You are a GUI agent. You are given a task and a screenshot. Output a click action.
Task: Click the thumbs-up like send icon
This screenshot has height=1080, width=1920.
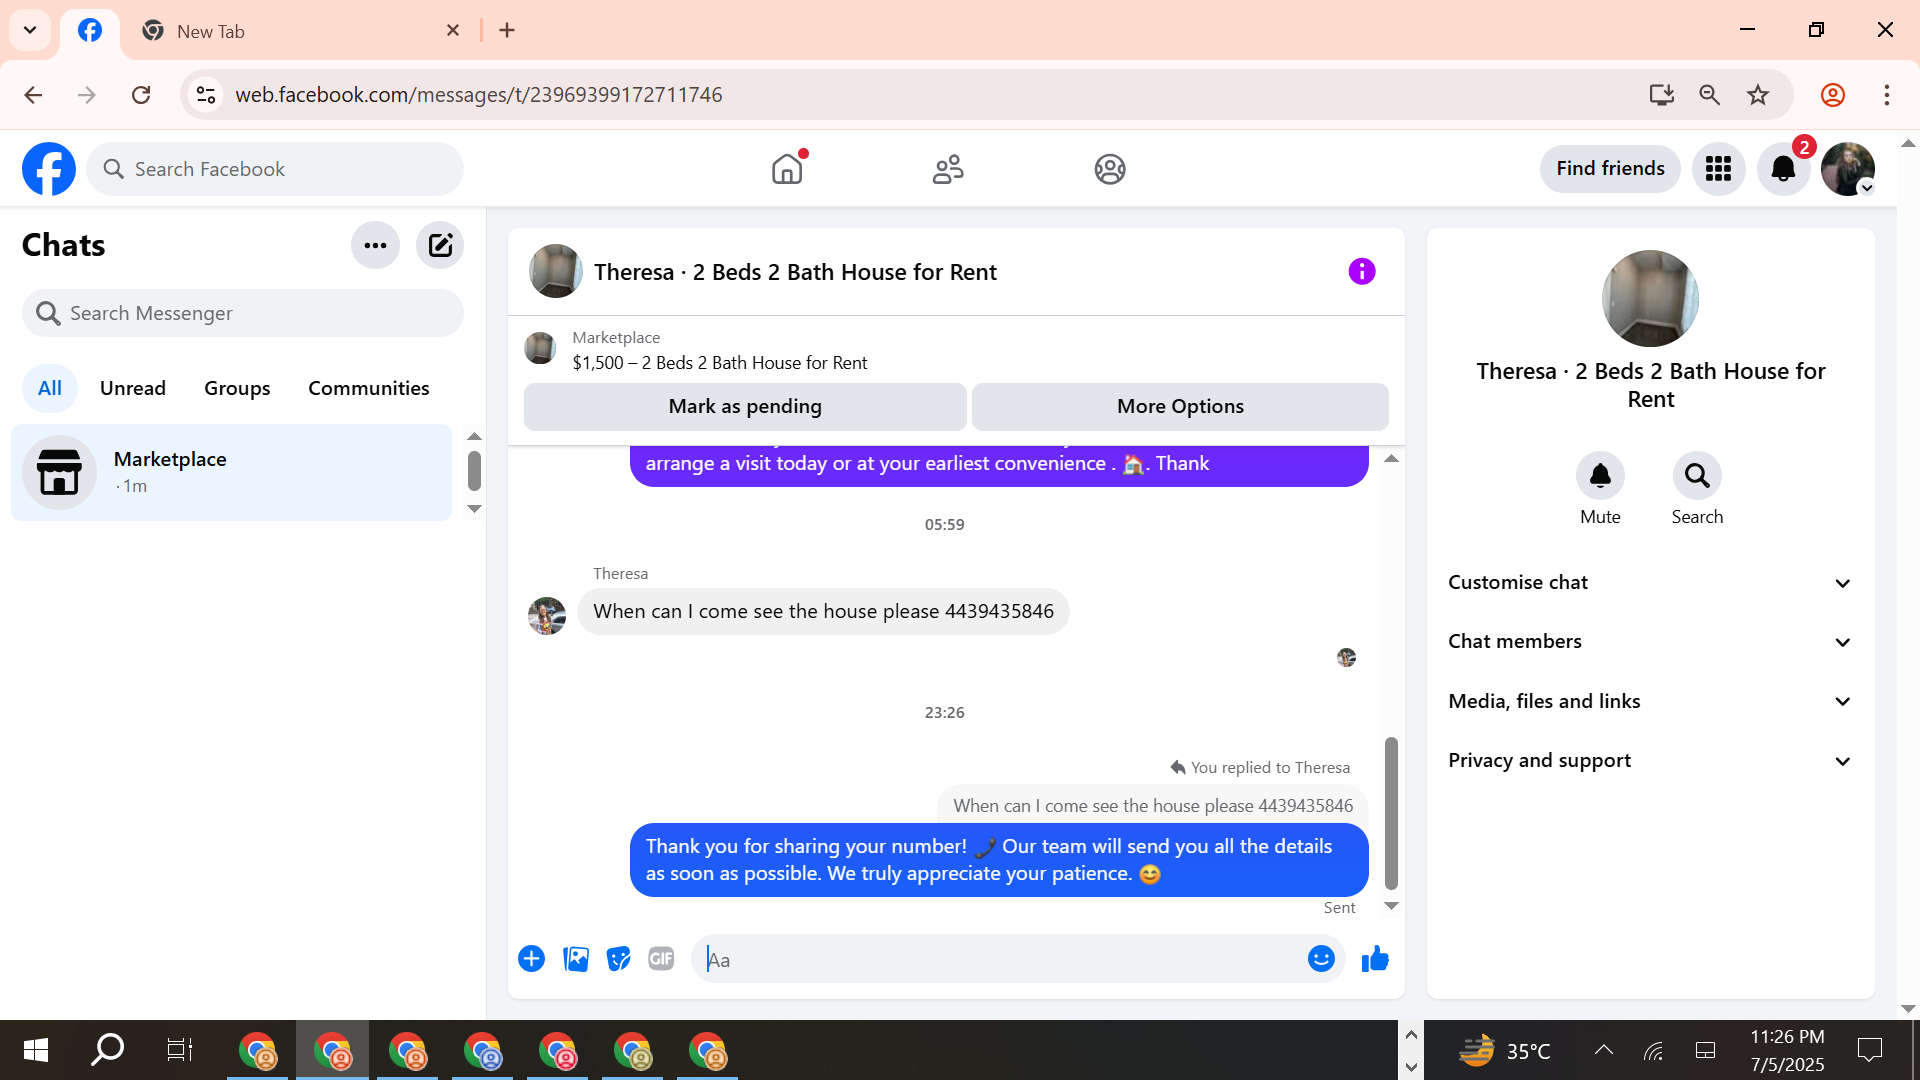tap(1375, 959)
